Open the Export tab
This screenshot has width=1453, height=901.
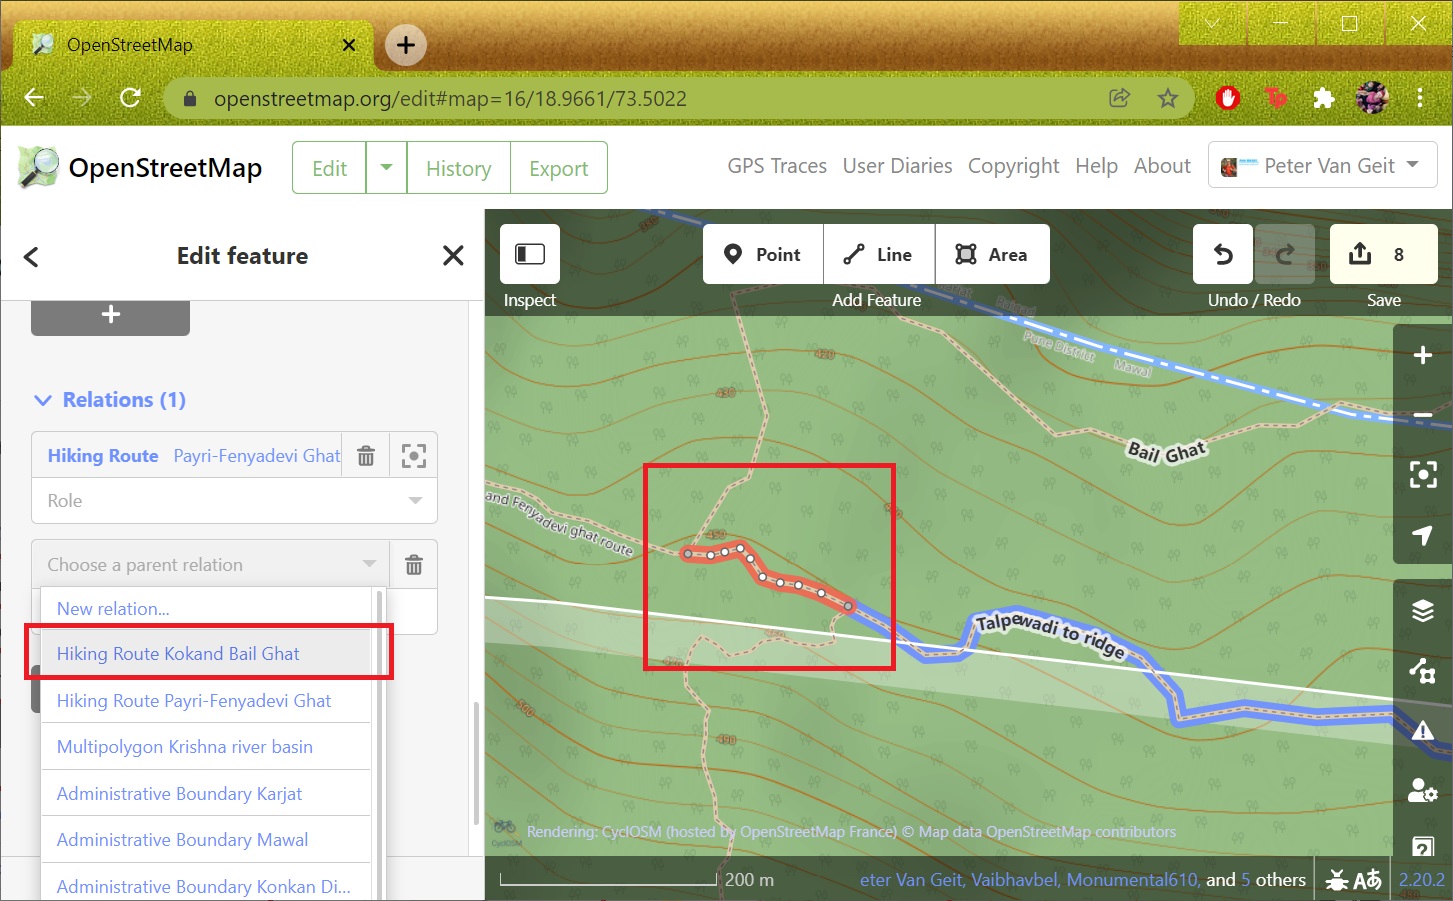558,168
